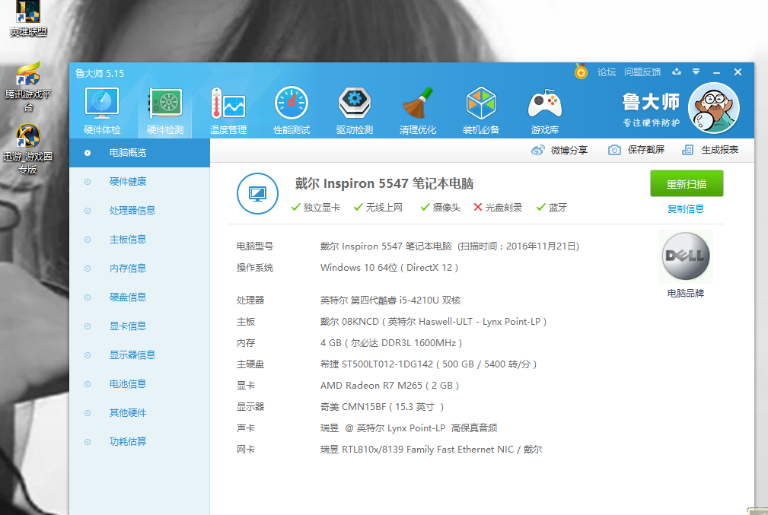This screenshot has width=768, height=515.
Task: Click the 鲁大师 mascot avatar
Action: [714, 108]
